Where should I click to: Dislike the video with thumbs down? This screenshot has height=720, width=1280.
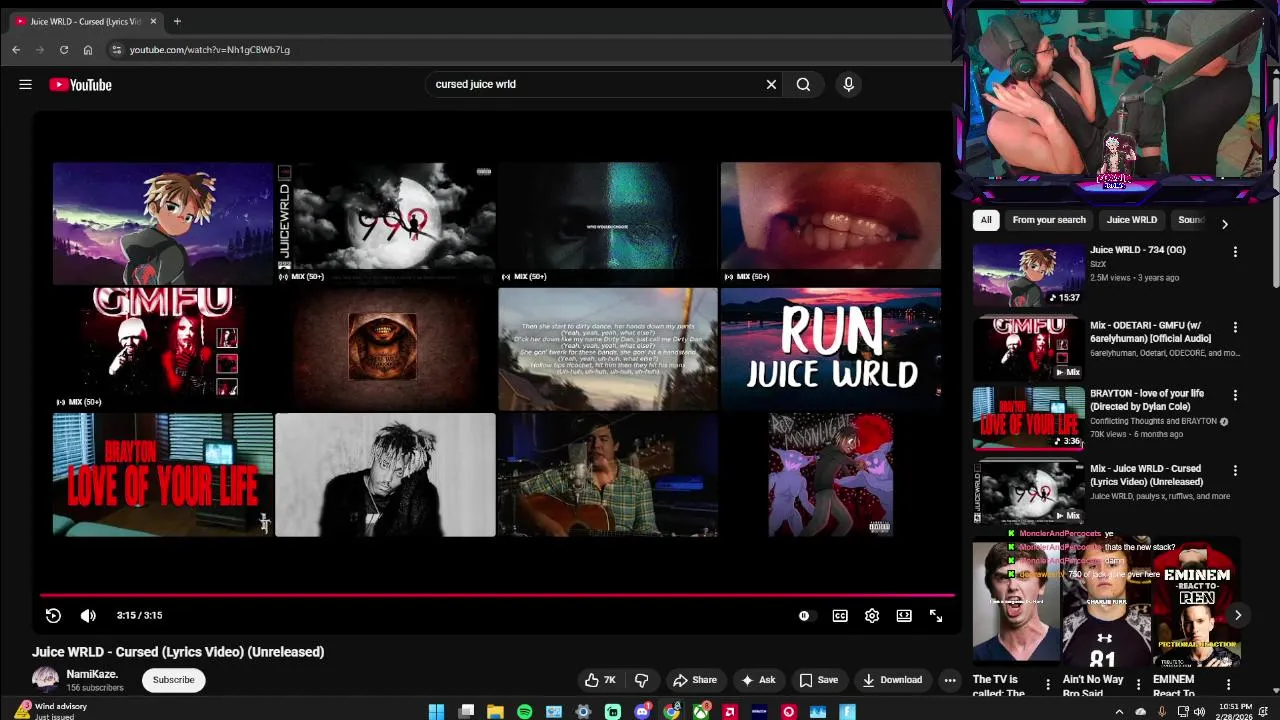pyautogui.click(x=642, y=680)
